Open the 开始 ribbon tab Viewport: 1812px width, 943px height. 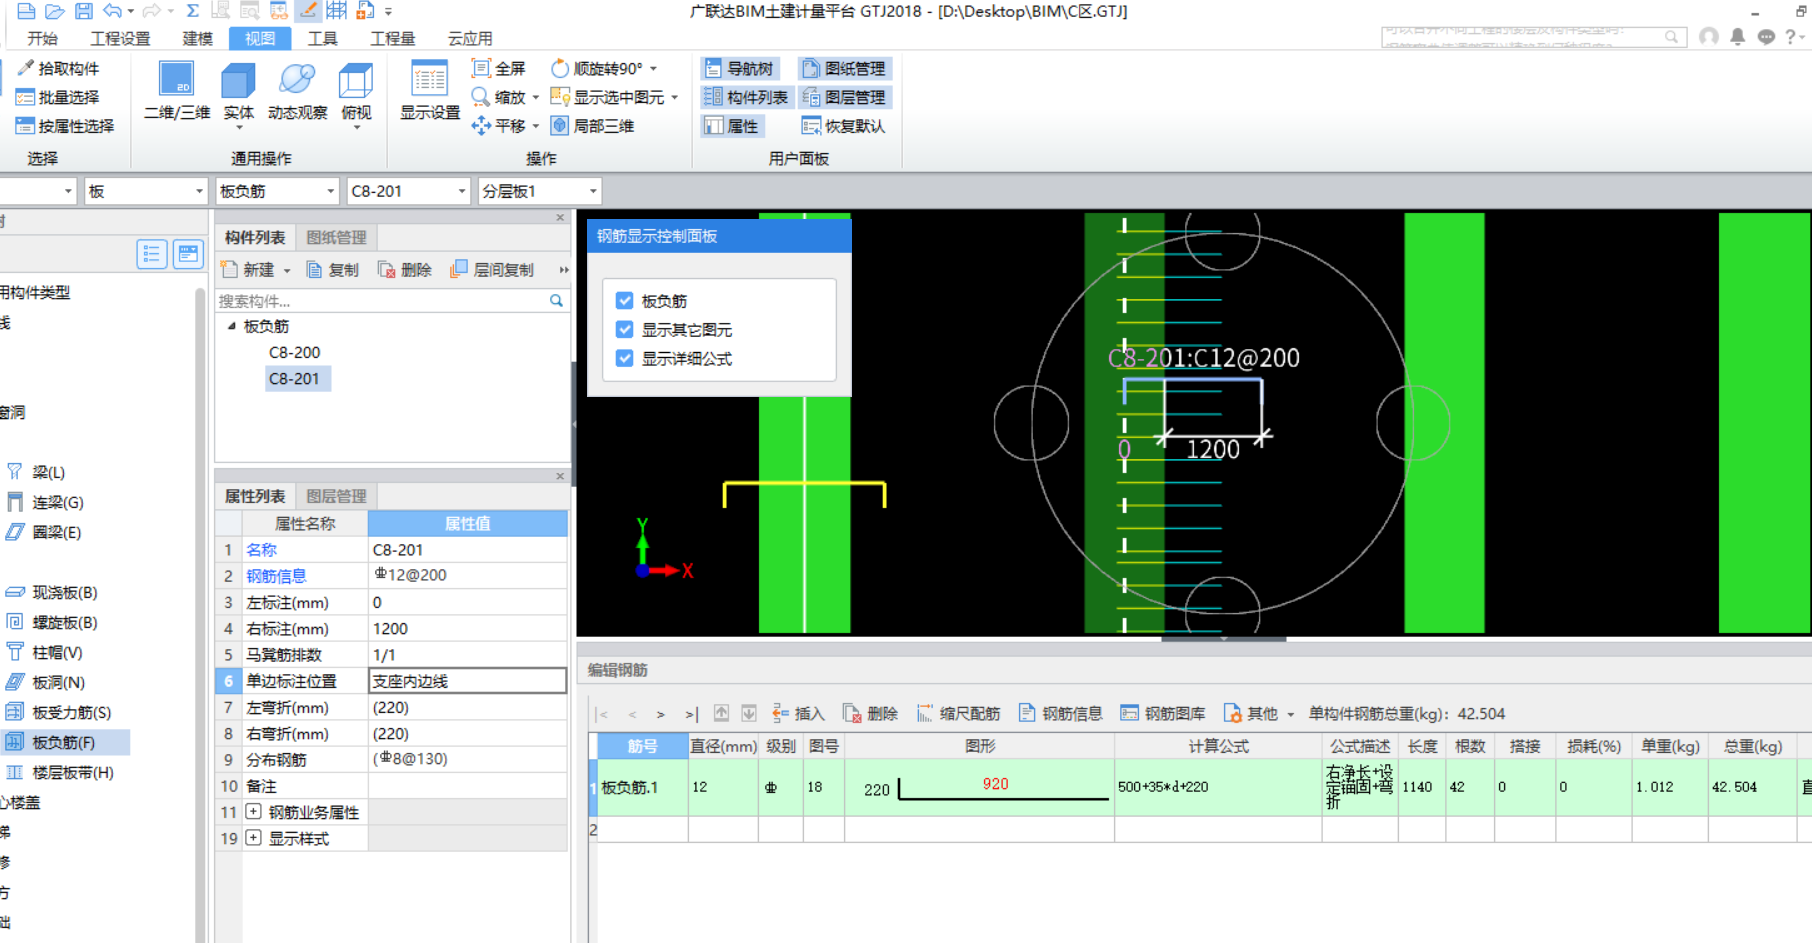(x=42, y=38)
